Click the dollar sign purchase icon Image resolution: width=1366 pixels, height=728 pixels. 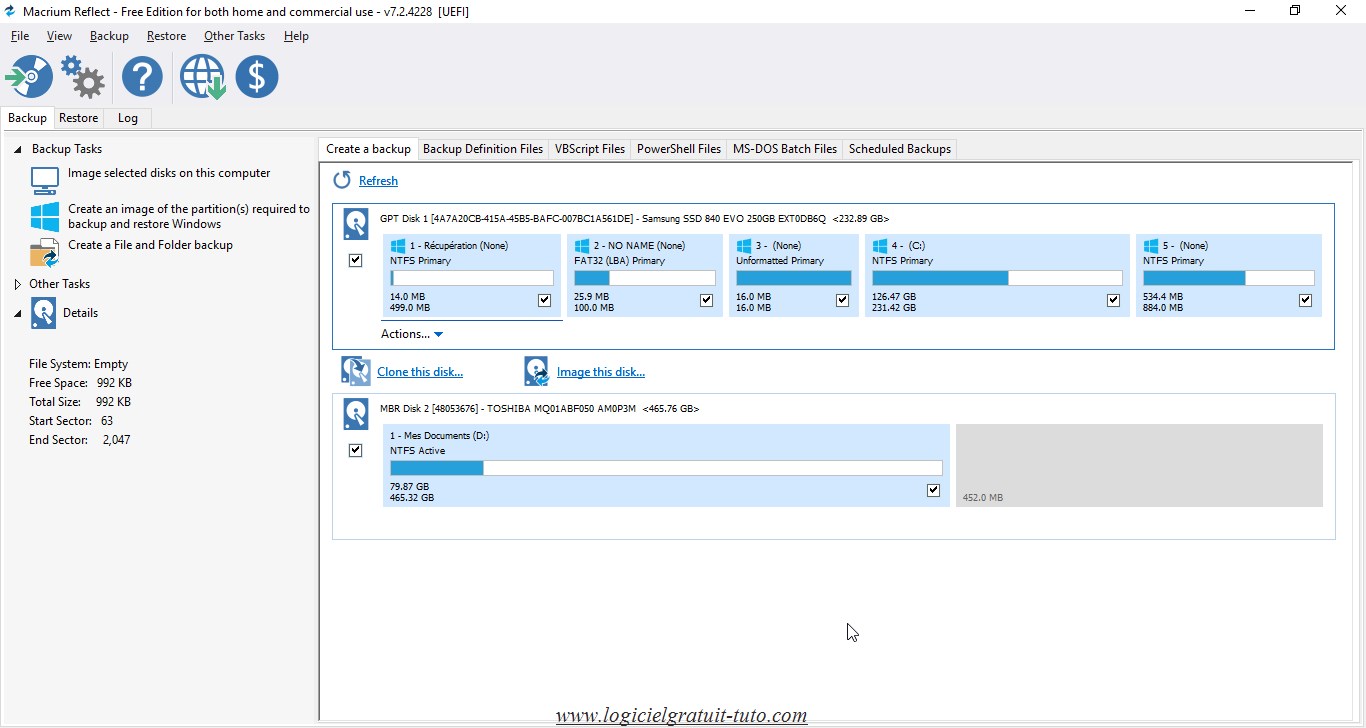tap(257, 77)
